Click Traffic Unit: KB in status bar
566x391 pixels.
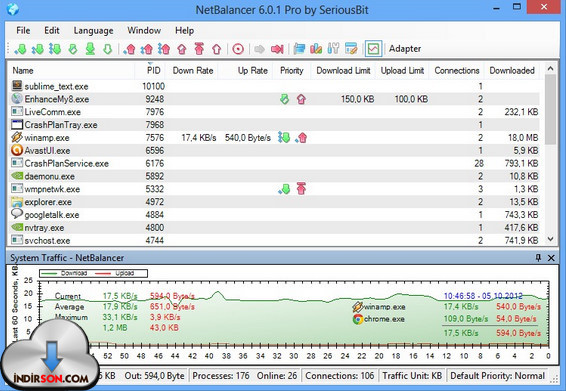pyautogui.click(x=412, y=376)
